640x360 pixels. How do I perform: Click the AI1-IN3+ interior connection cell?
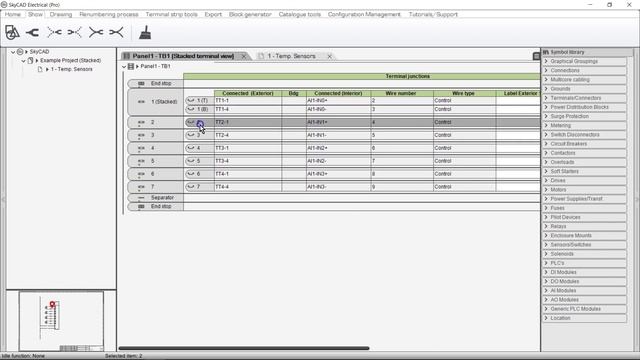pyautogui.click(x=338, y=174)
